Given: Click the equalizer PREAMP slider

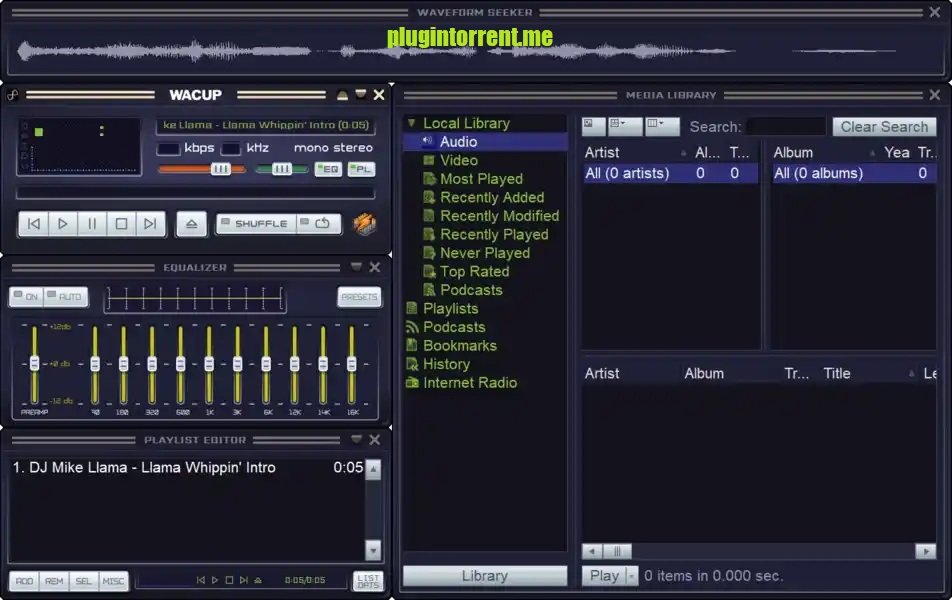Looking at the screenshot, I should [x=35, y=364].
